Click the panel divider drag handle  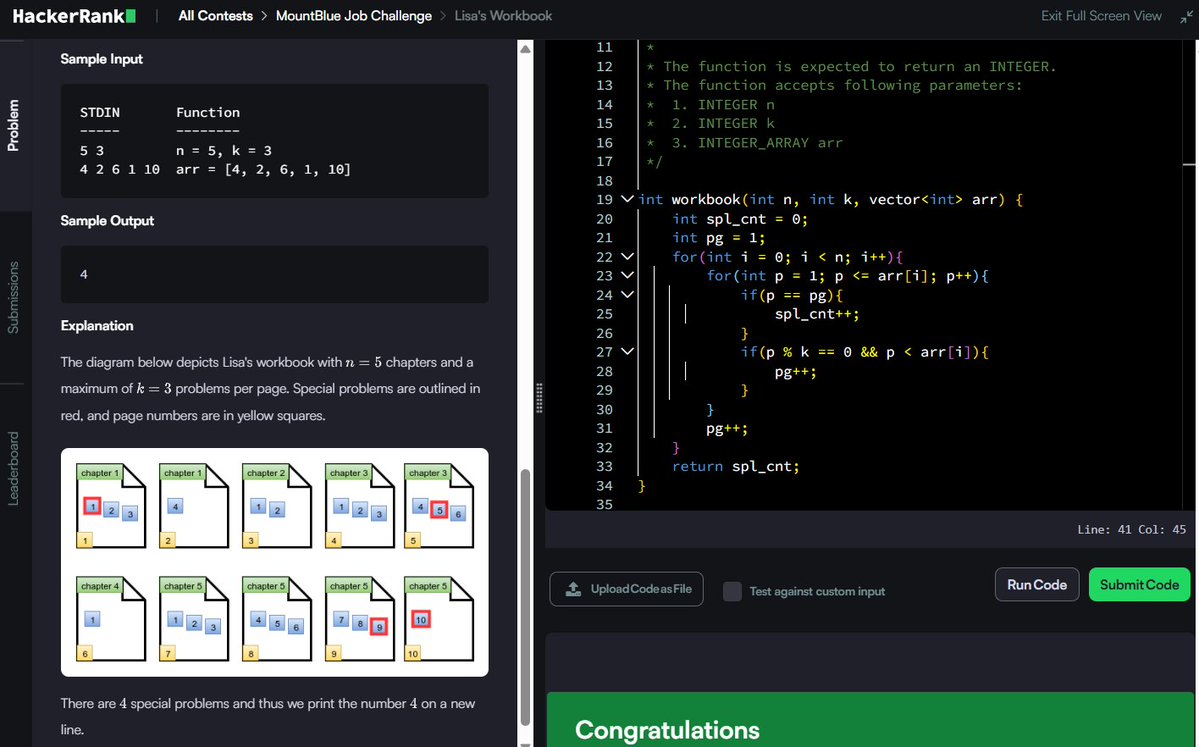pyautogui.click(x=539, y=398)
